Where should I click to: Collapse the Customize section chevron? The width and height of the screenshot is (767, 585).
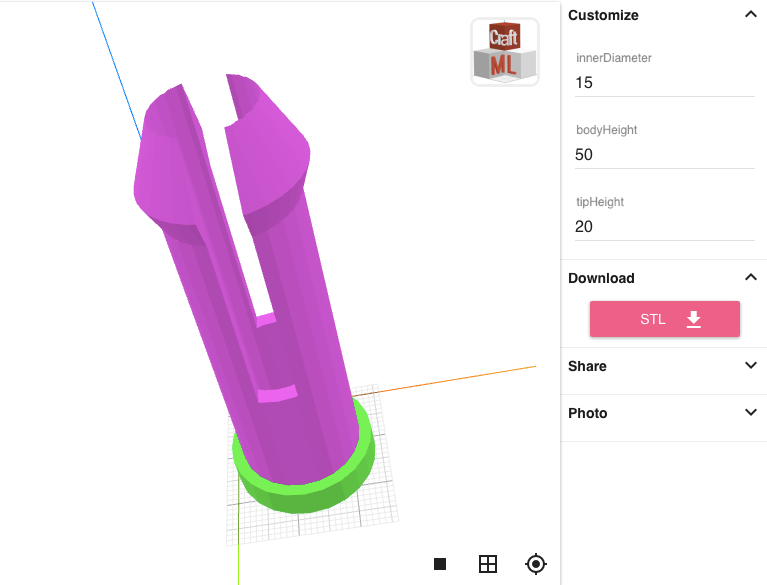pyautogui.click(x=750, y=14)
